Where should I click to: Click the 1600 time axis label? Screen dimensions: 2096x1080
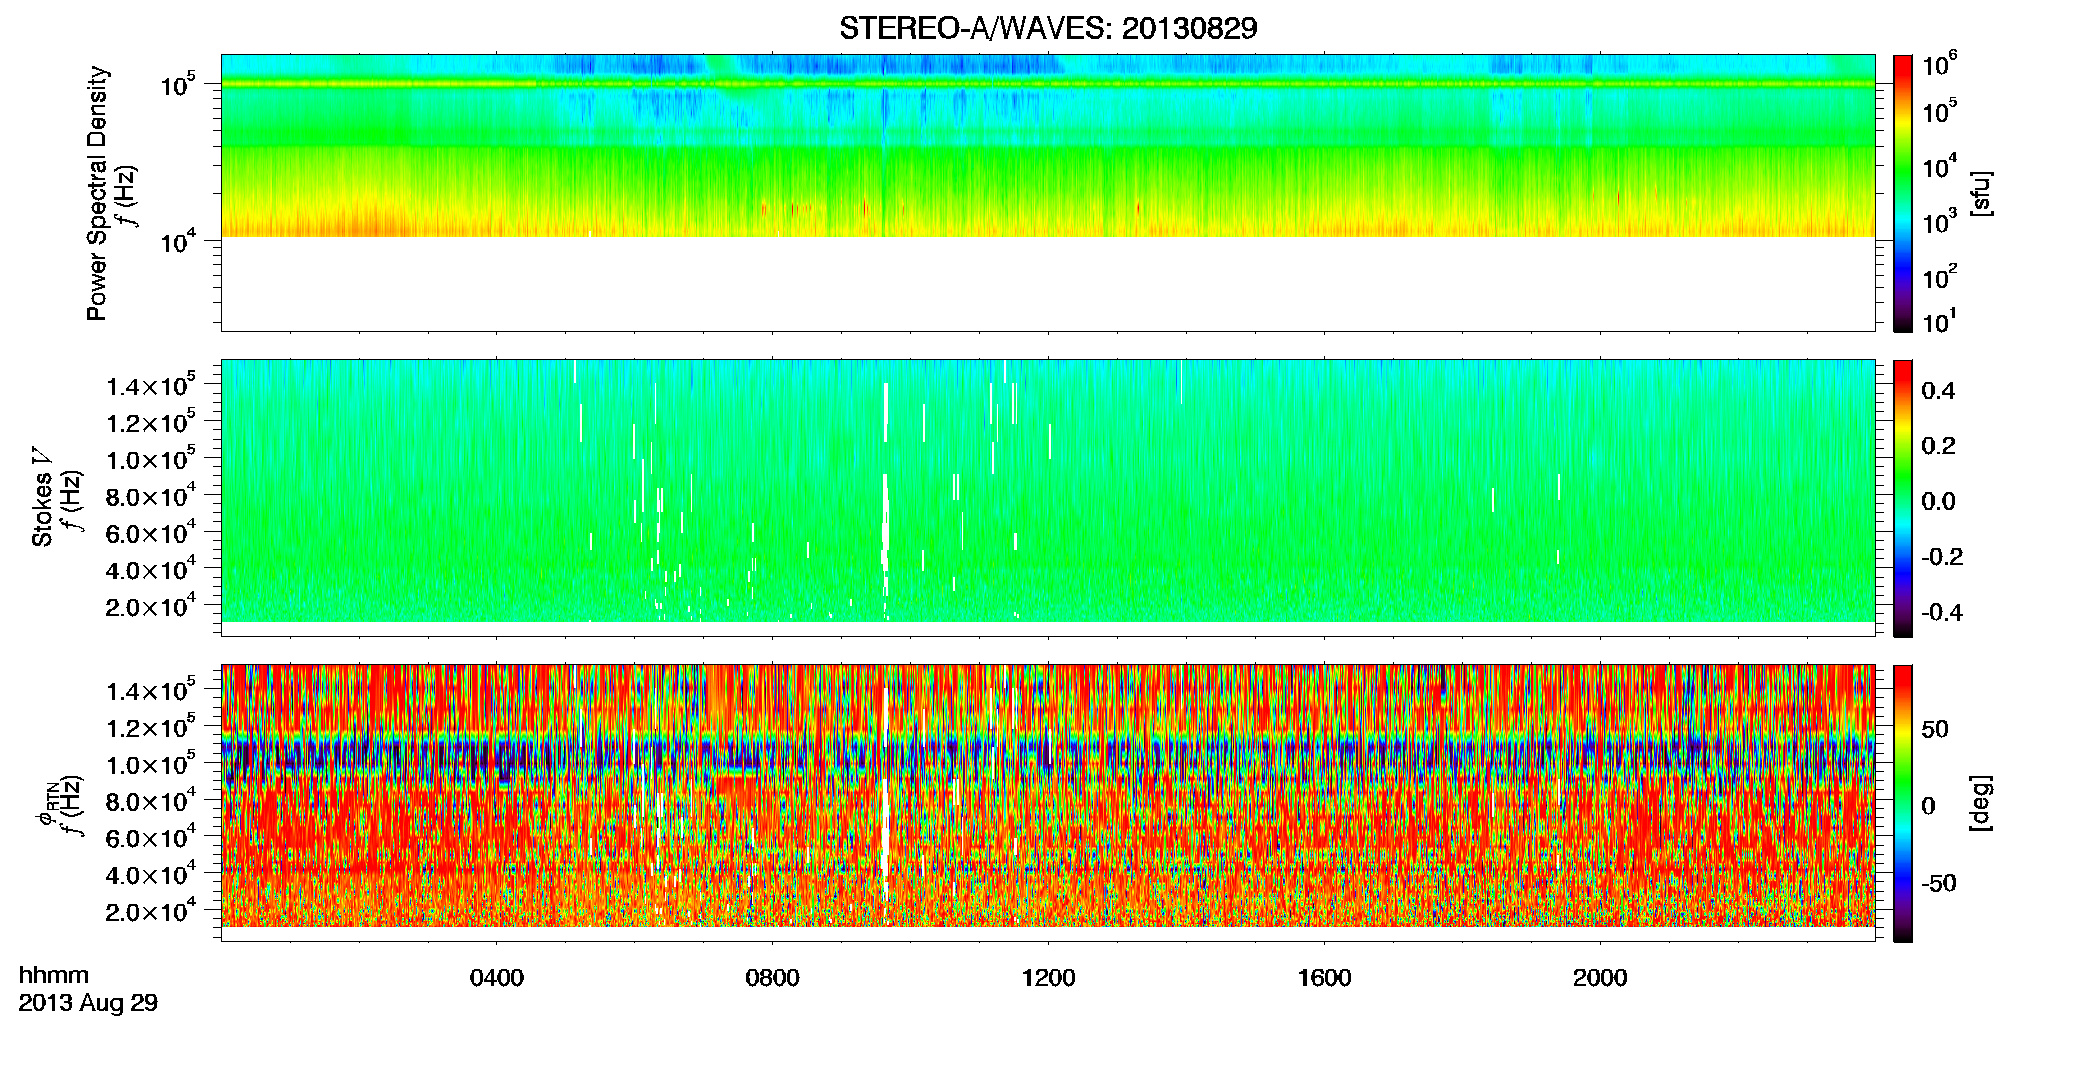1325,978
